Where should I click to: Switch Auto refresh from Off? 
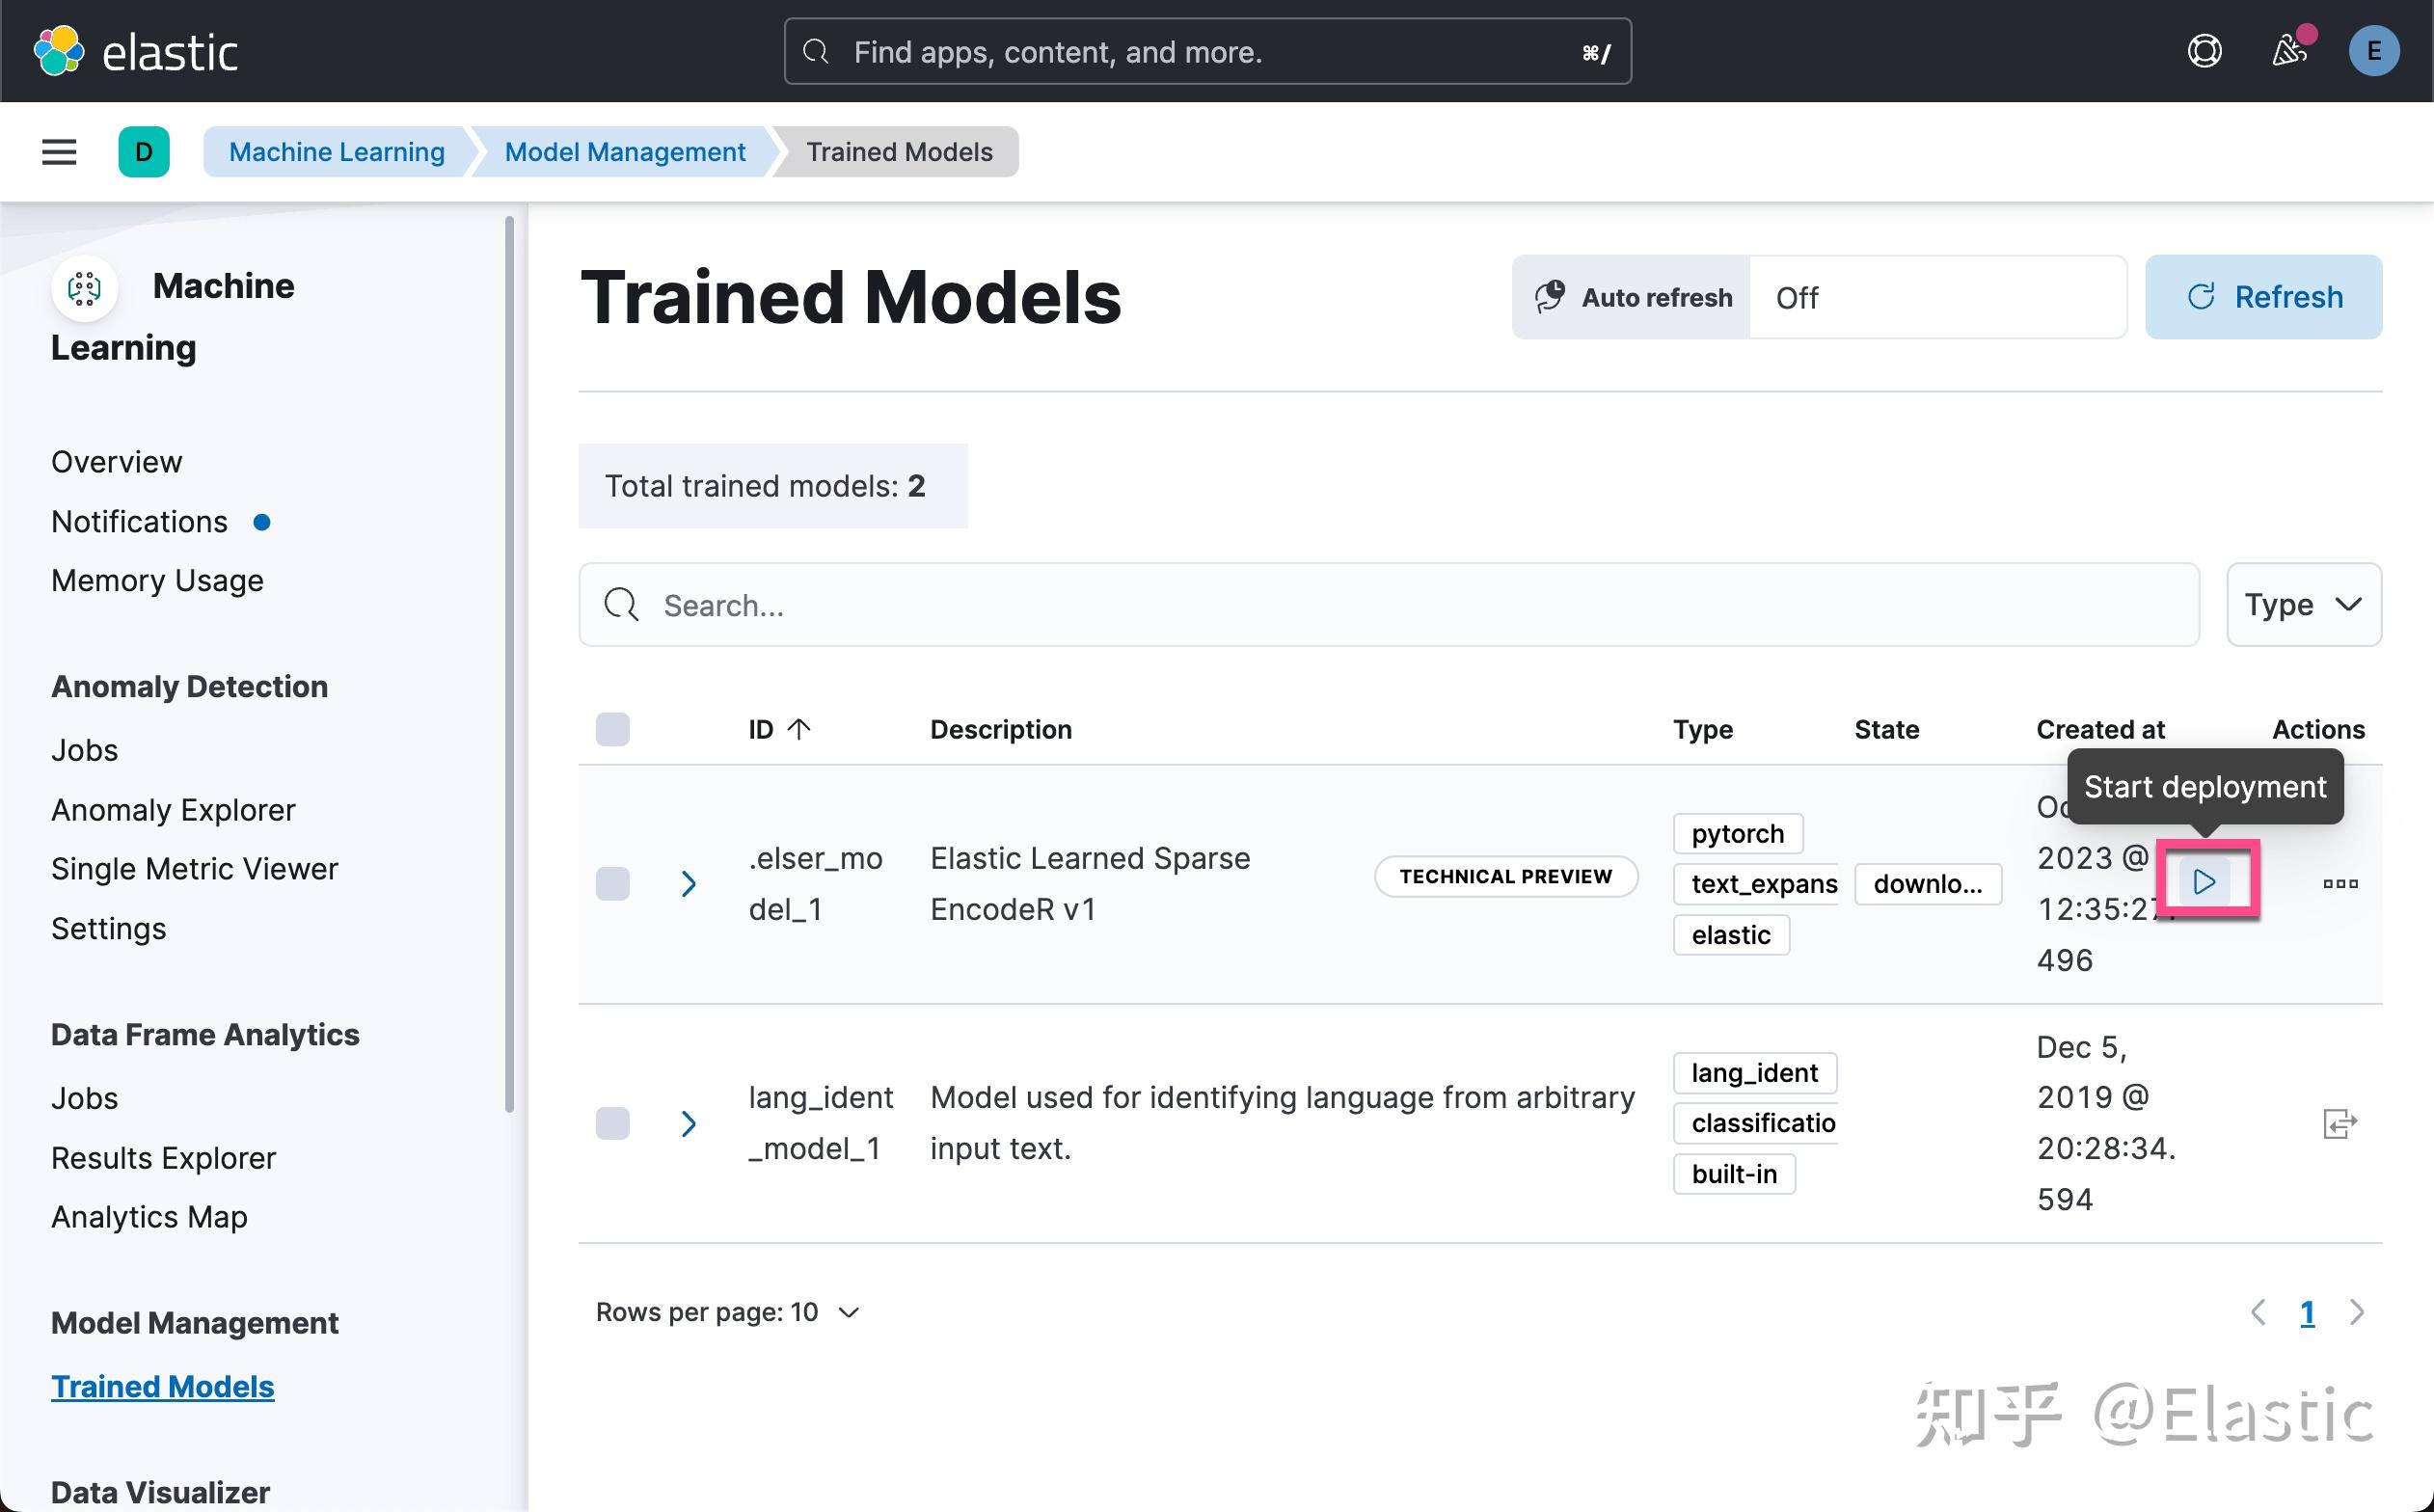1937,297
